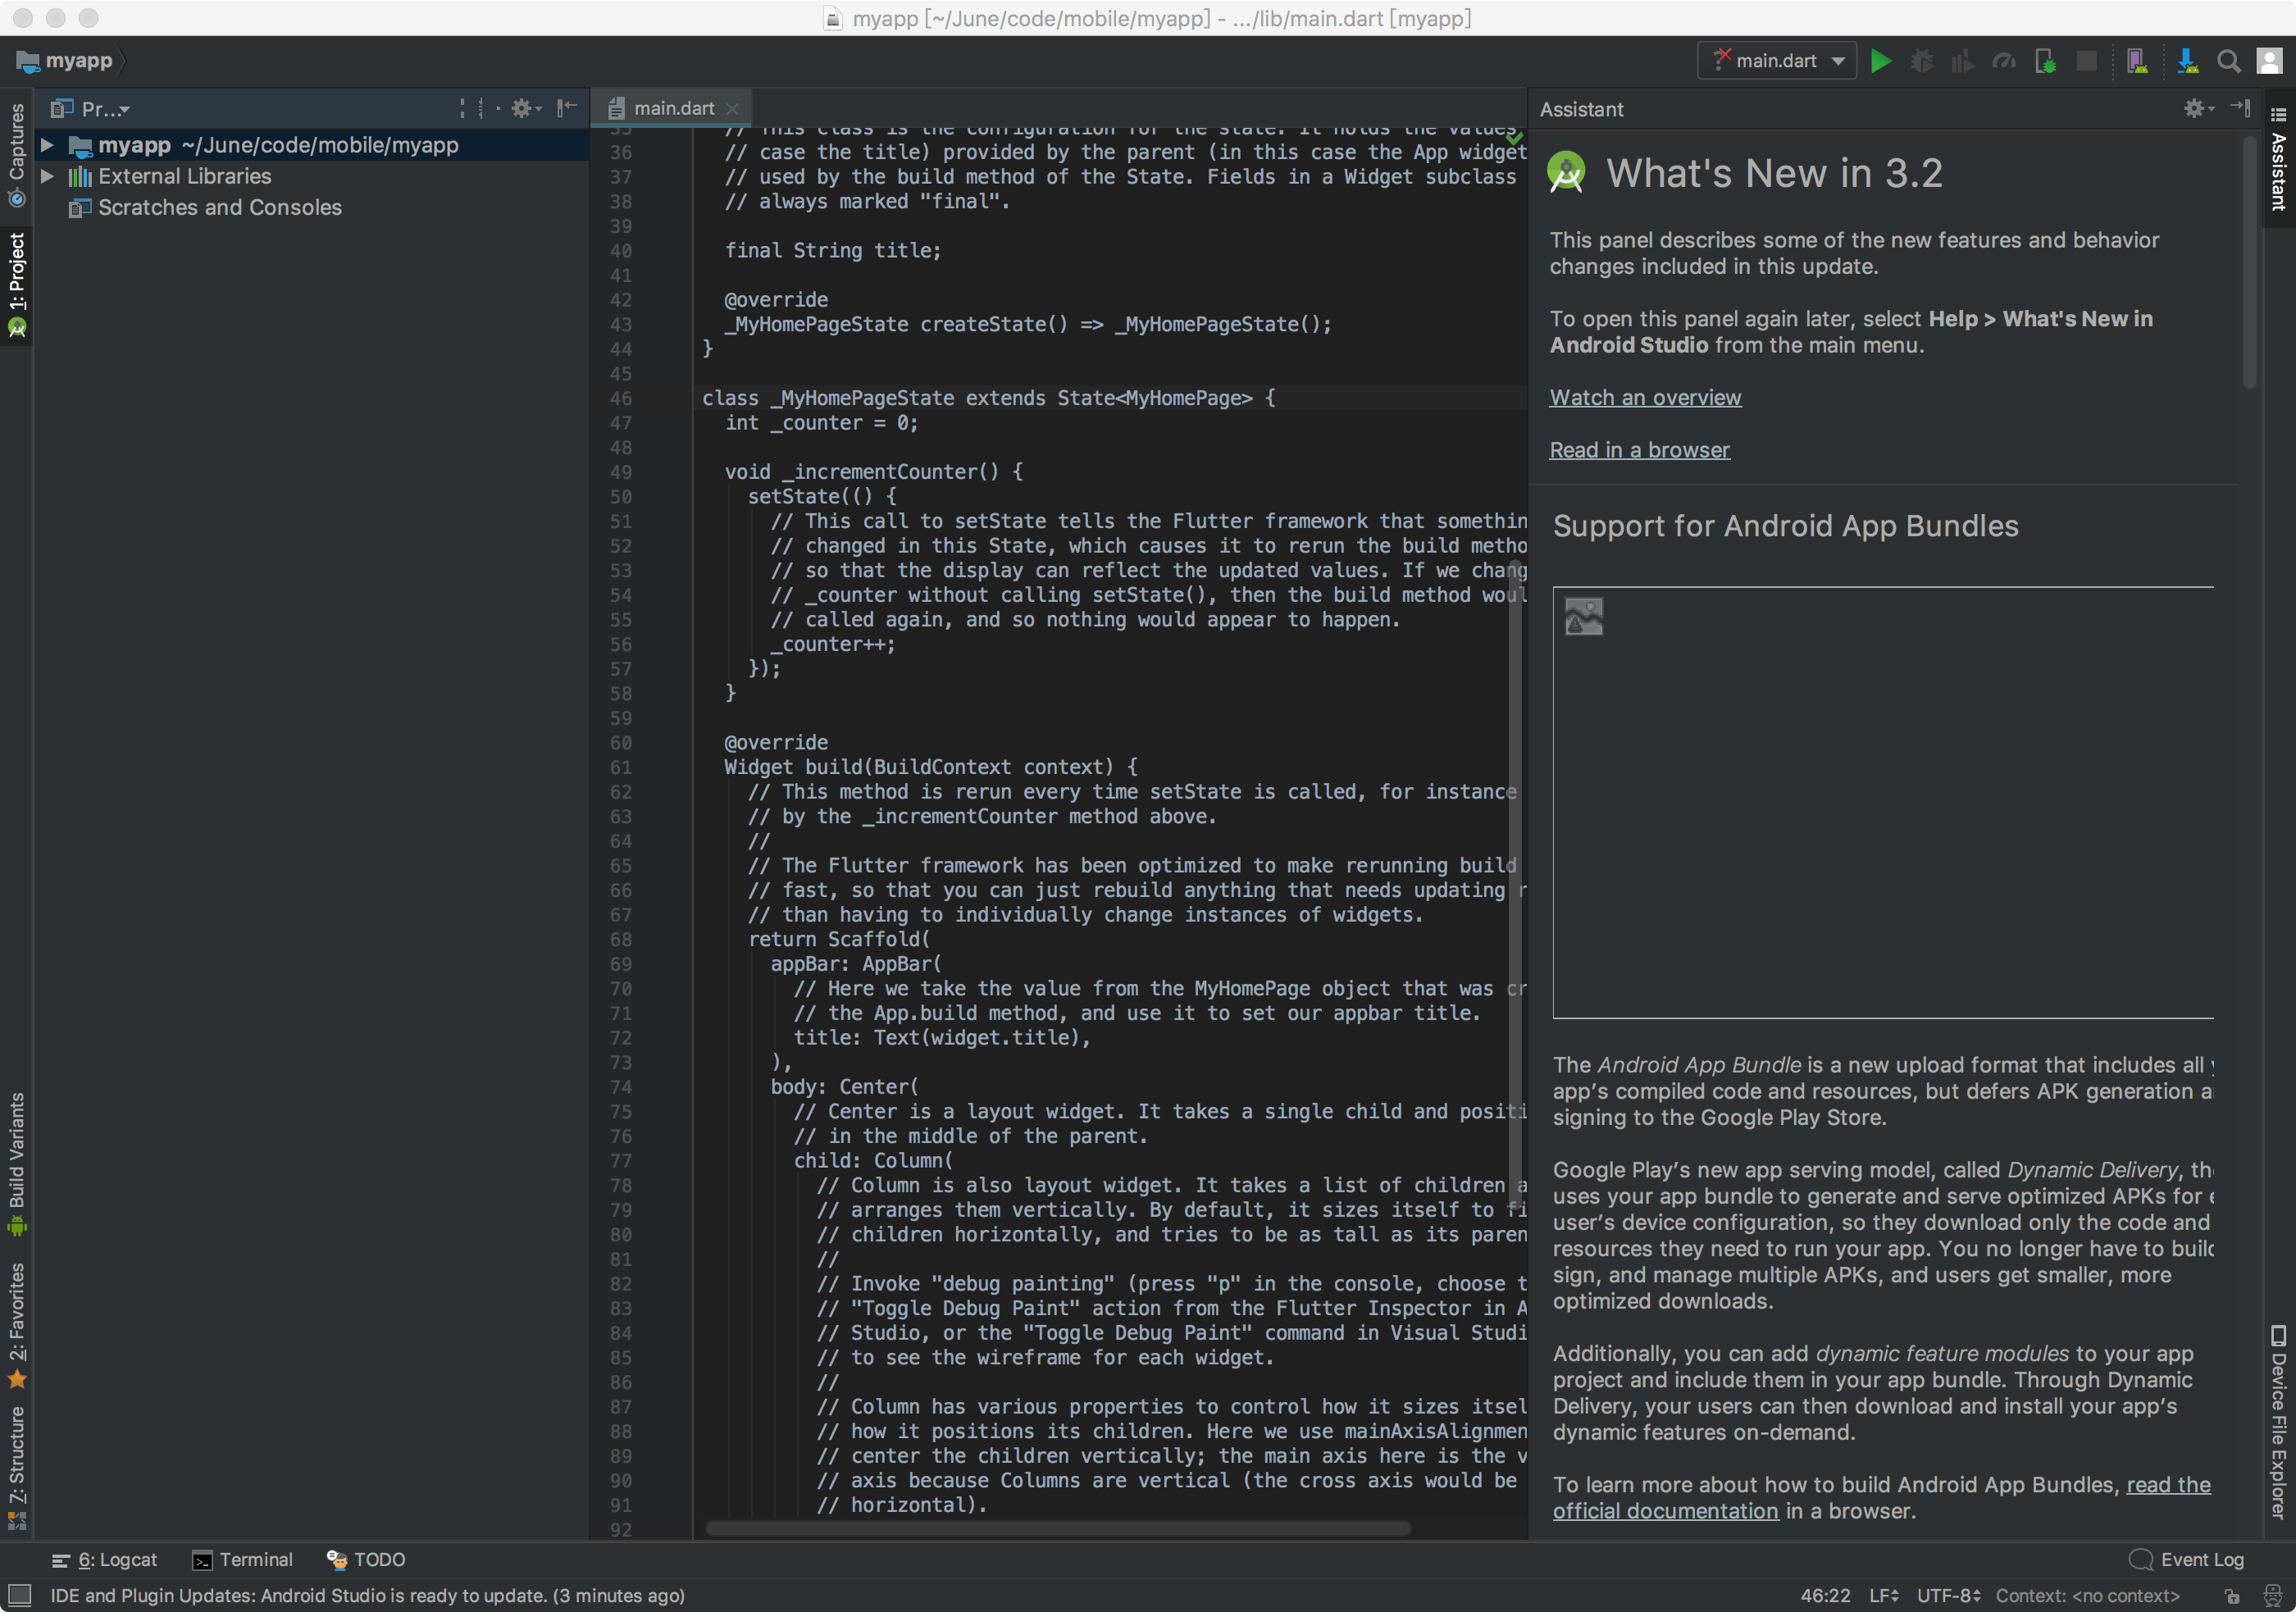Click 'Support for Android App Bundles' heading

[1785, 526]
